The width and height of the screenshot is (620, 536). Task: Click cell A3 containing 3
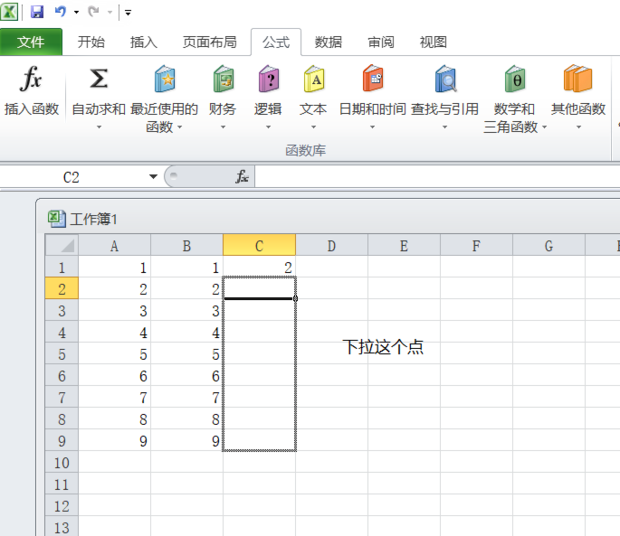coord(114,311)
